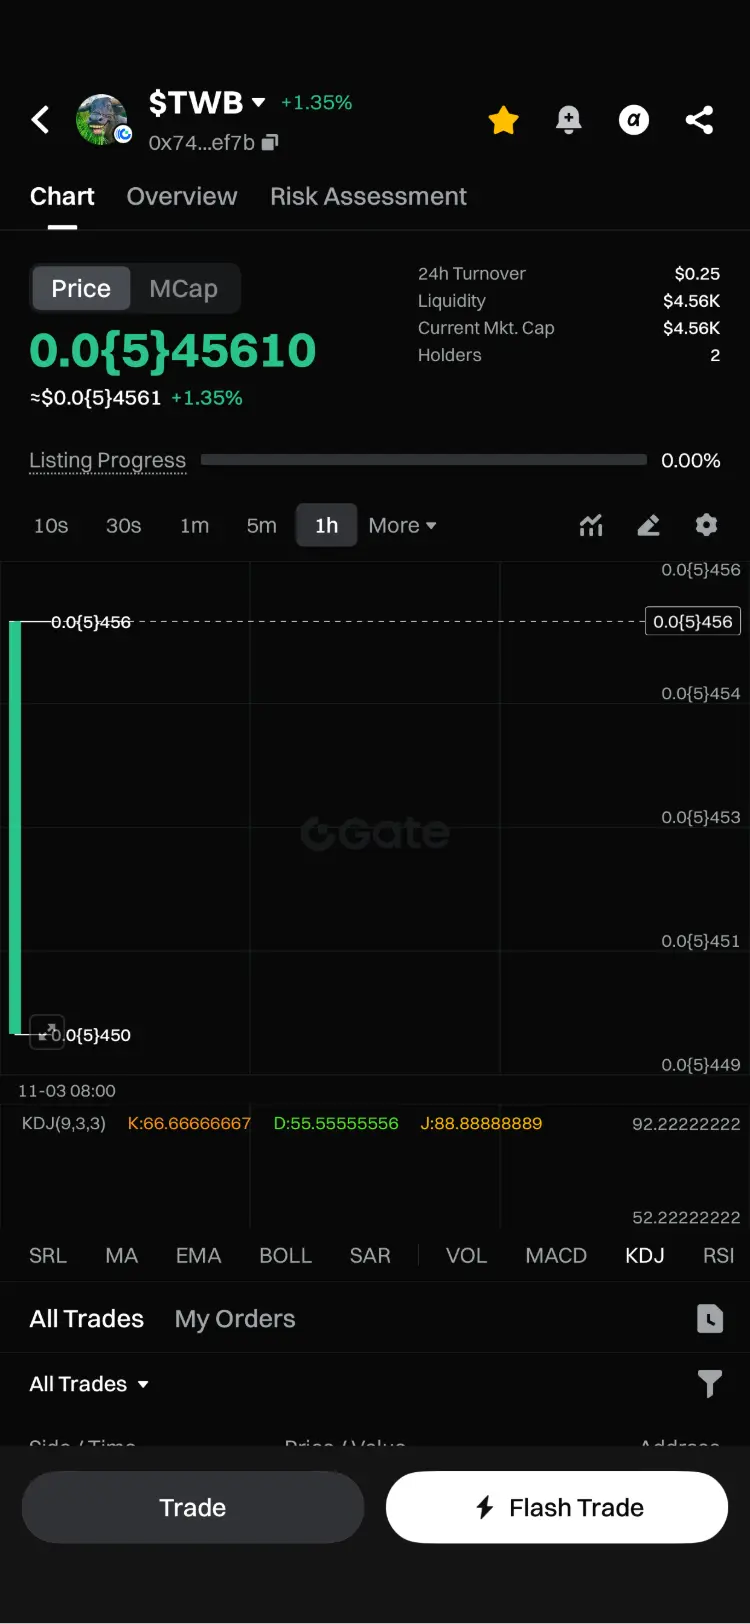This screenshot has height=1624, width=750.
Task: Select the KDJ sub-indicator
Action: coord(645,1255)
